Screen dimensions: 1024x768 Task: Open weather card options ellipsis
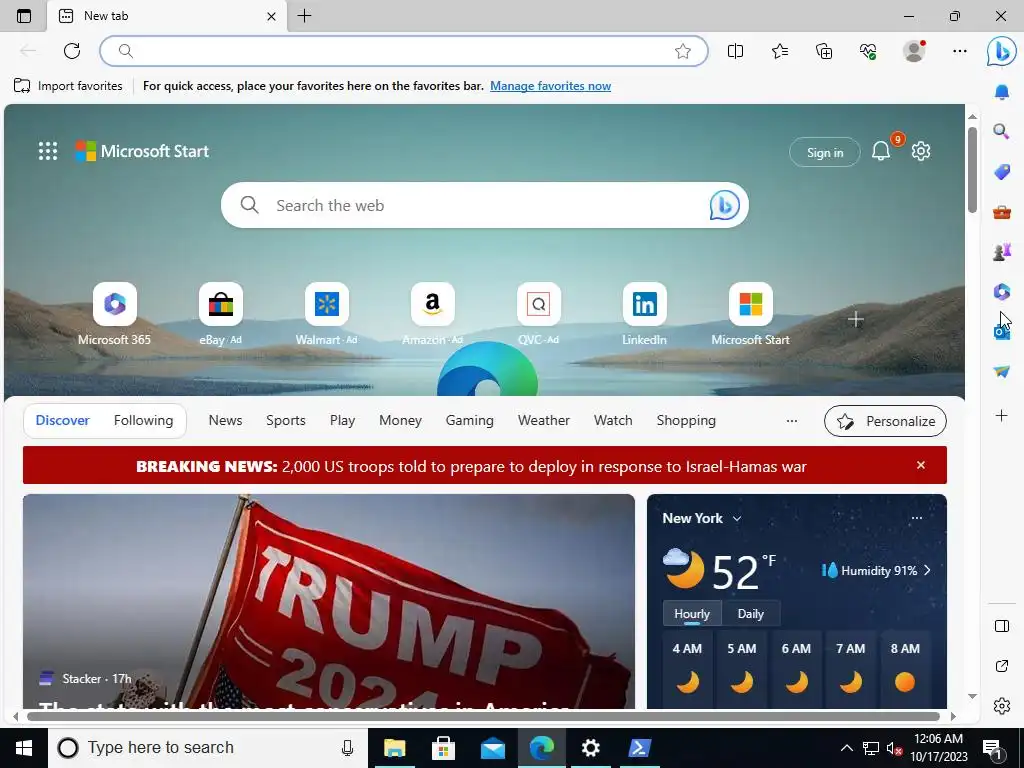(x=917, y=518)
